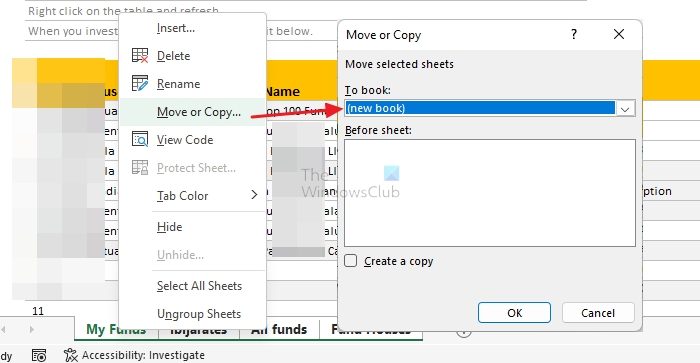Switch to the All funds sheet tab
Image resolution: width=700 pixels, height=363 pixels.
pos(279,330)
